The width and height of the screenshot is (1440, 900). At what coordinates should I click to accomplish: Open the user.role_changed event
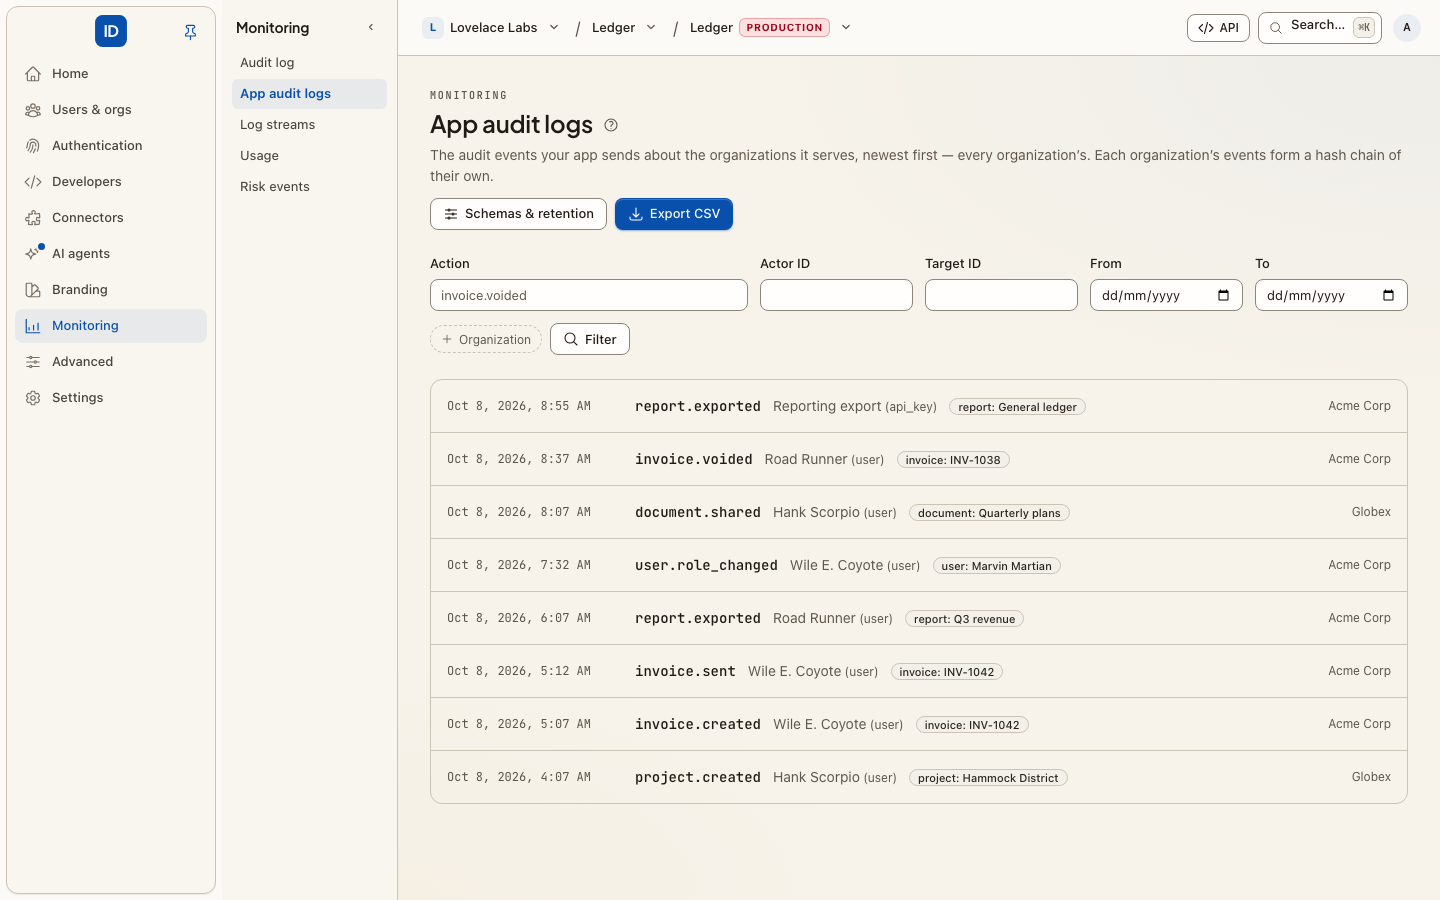(x=919, y=565)
